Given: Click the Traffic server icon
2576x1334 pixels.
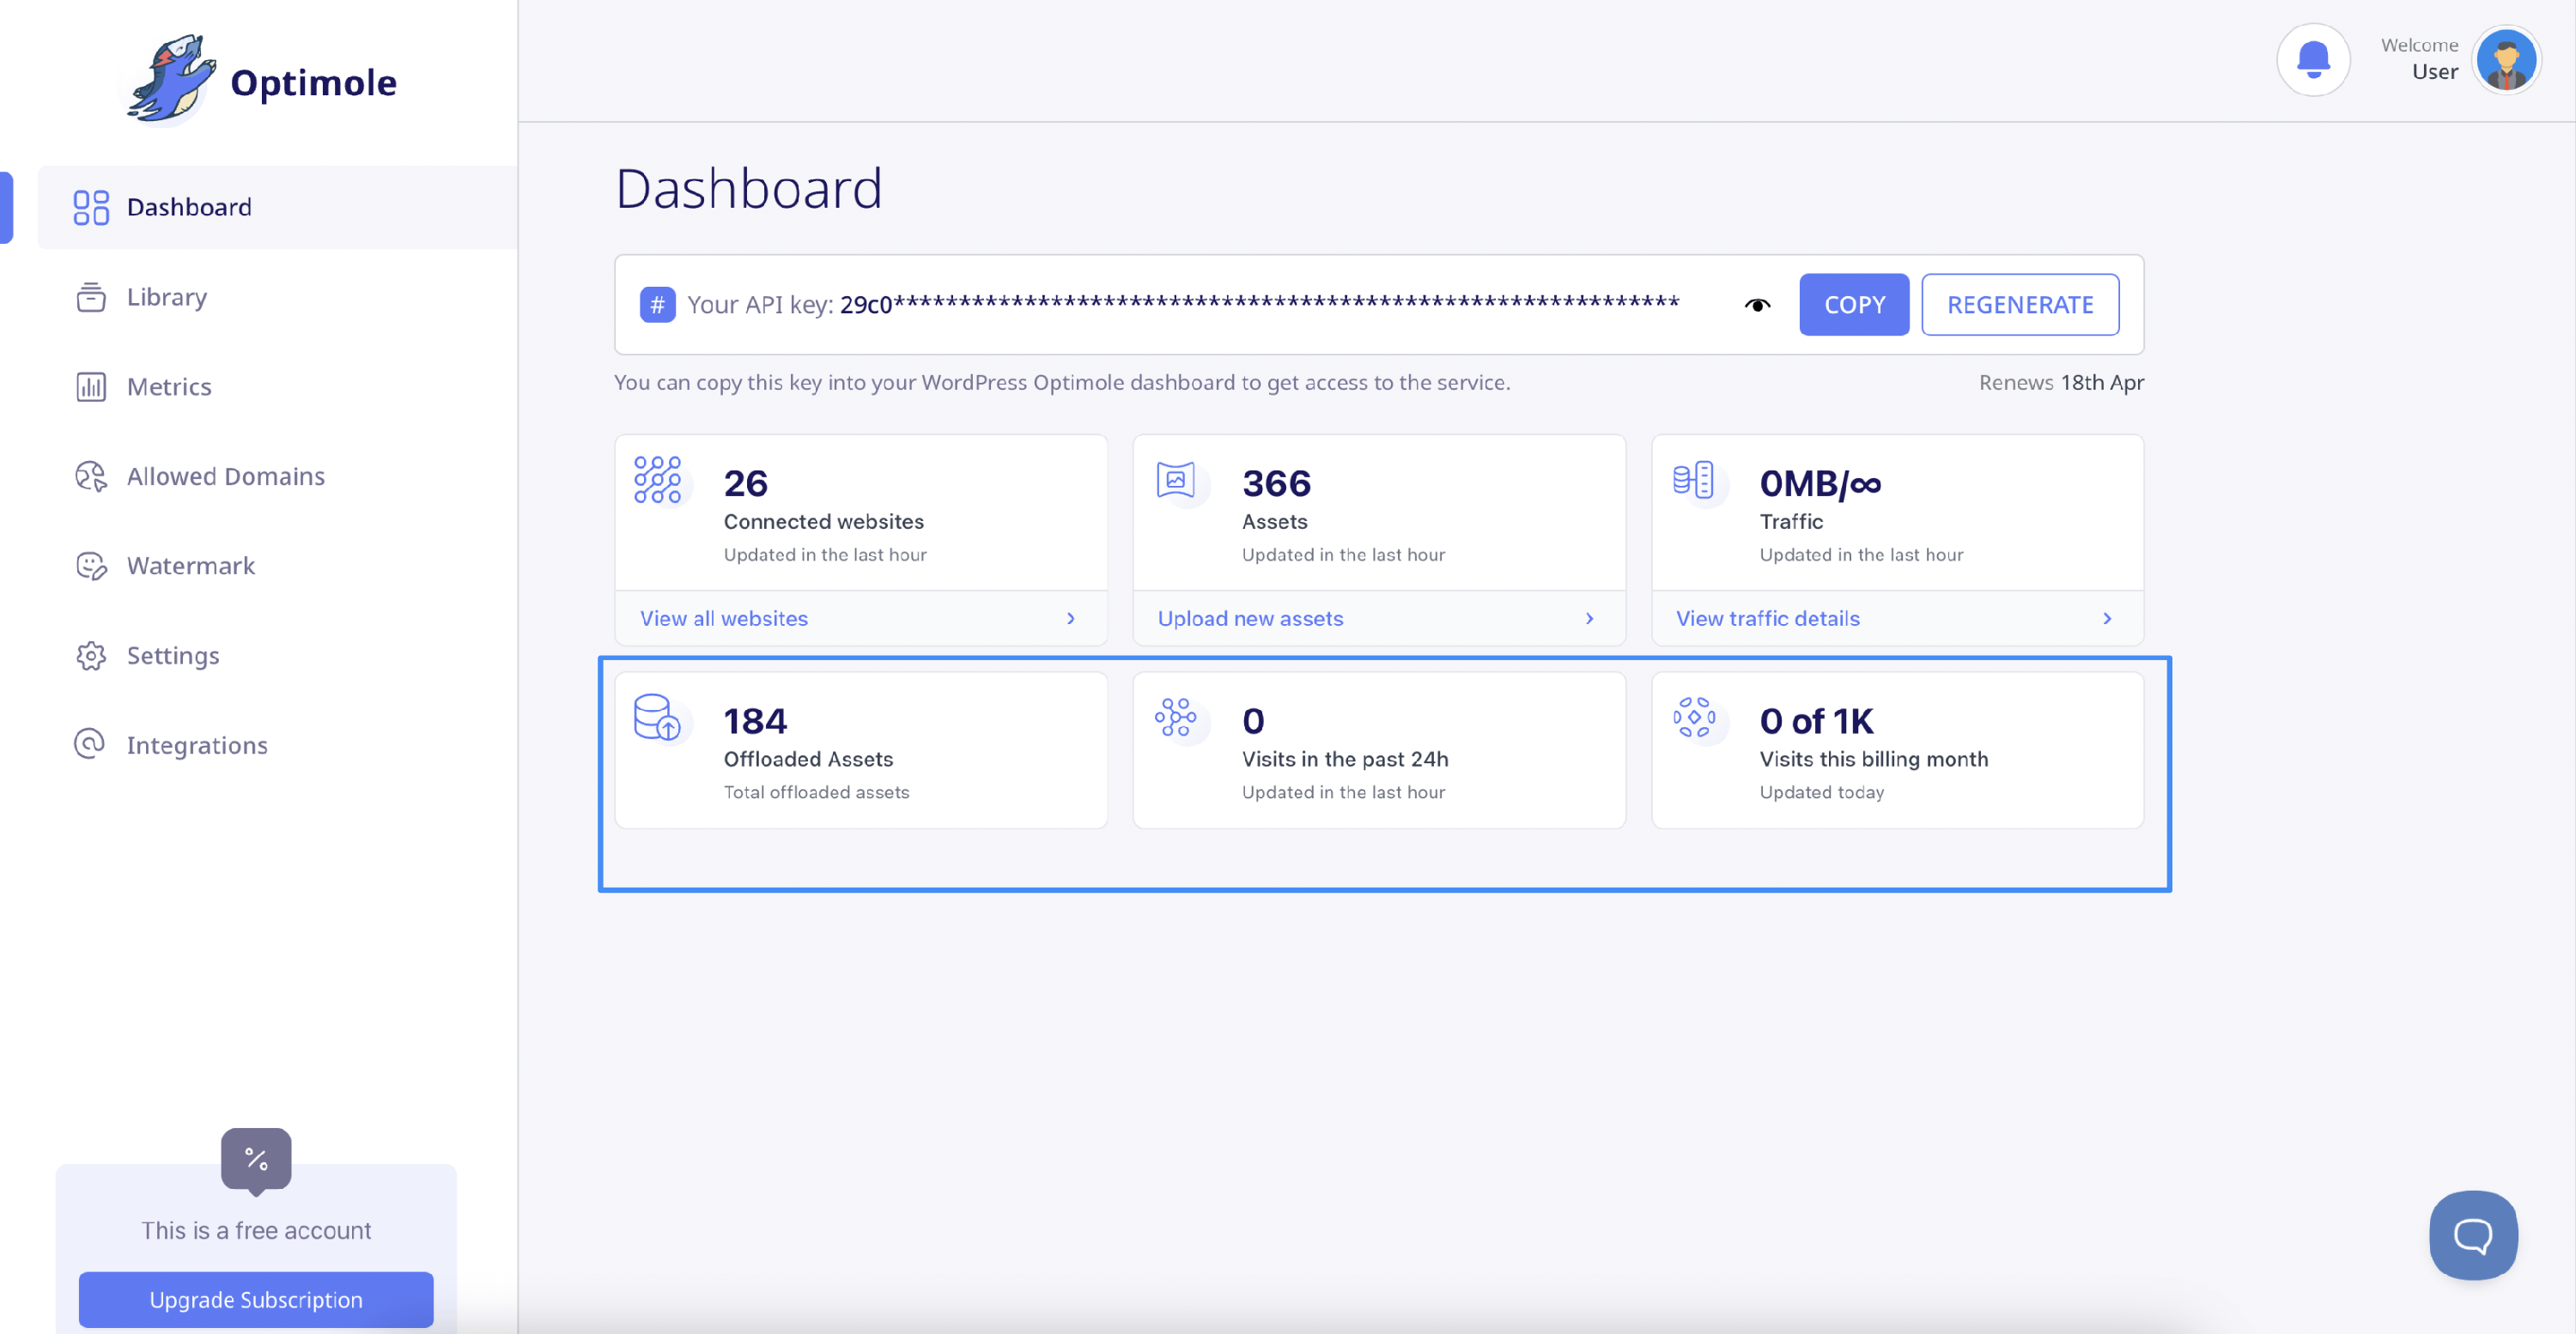Looking at the screenshot, I should [1693, 480].
